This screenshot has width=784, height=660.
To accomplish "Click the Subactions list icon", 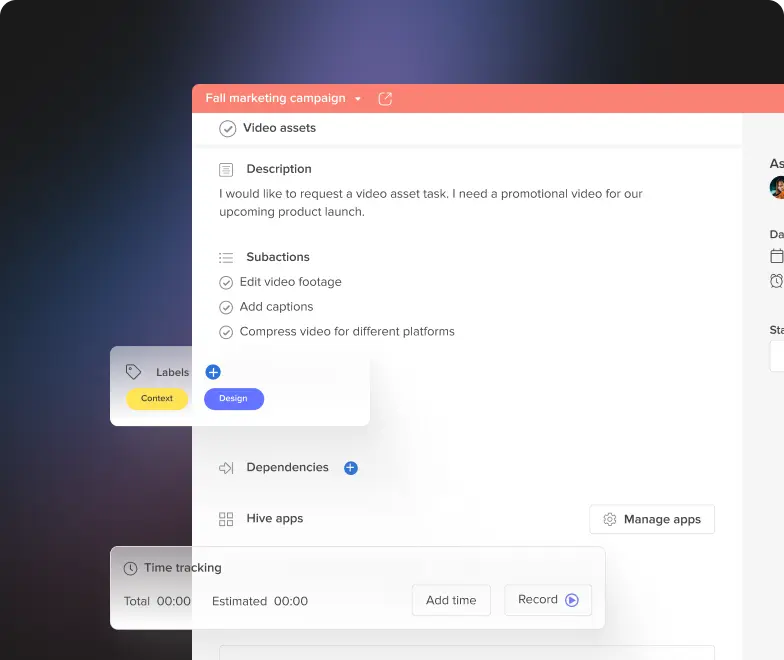I will pos(226,258).
